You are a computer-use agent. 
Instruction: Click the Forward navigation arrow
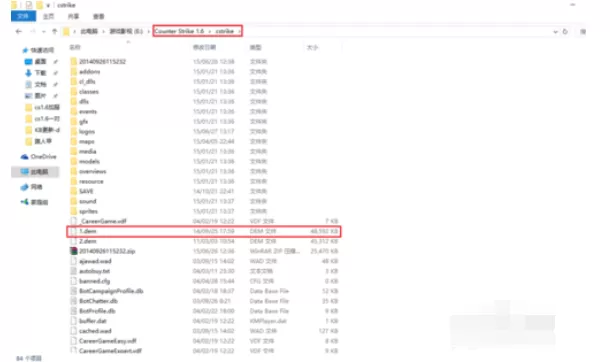coord(33,31)
